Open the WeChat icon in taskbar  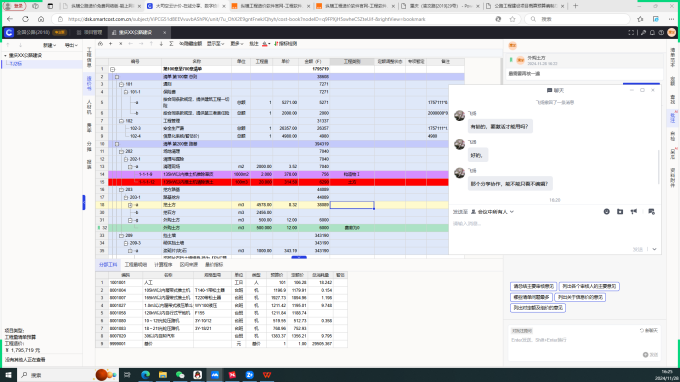coord(180,375)
